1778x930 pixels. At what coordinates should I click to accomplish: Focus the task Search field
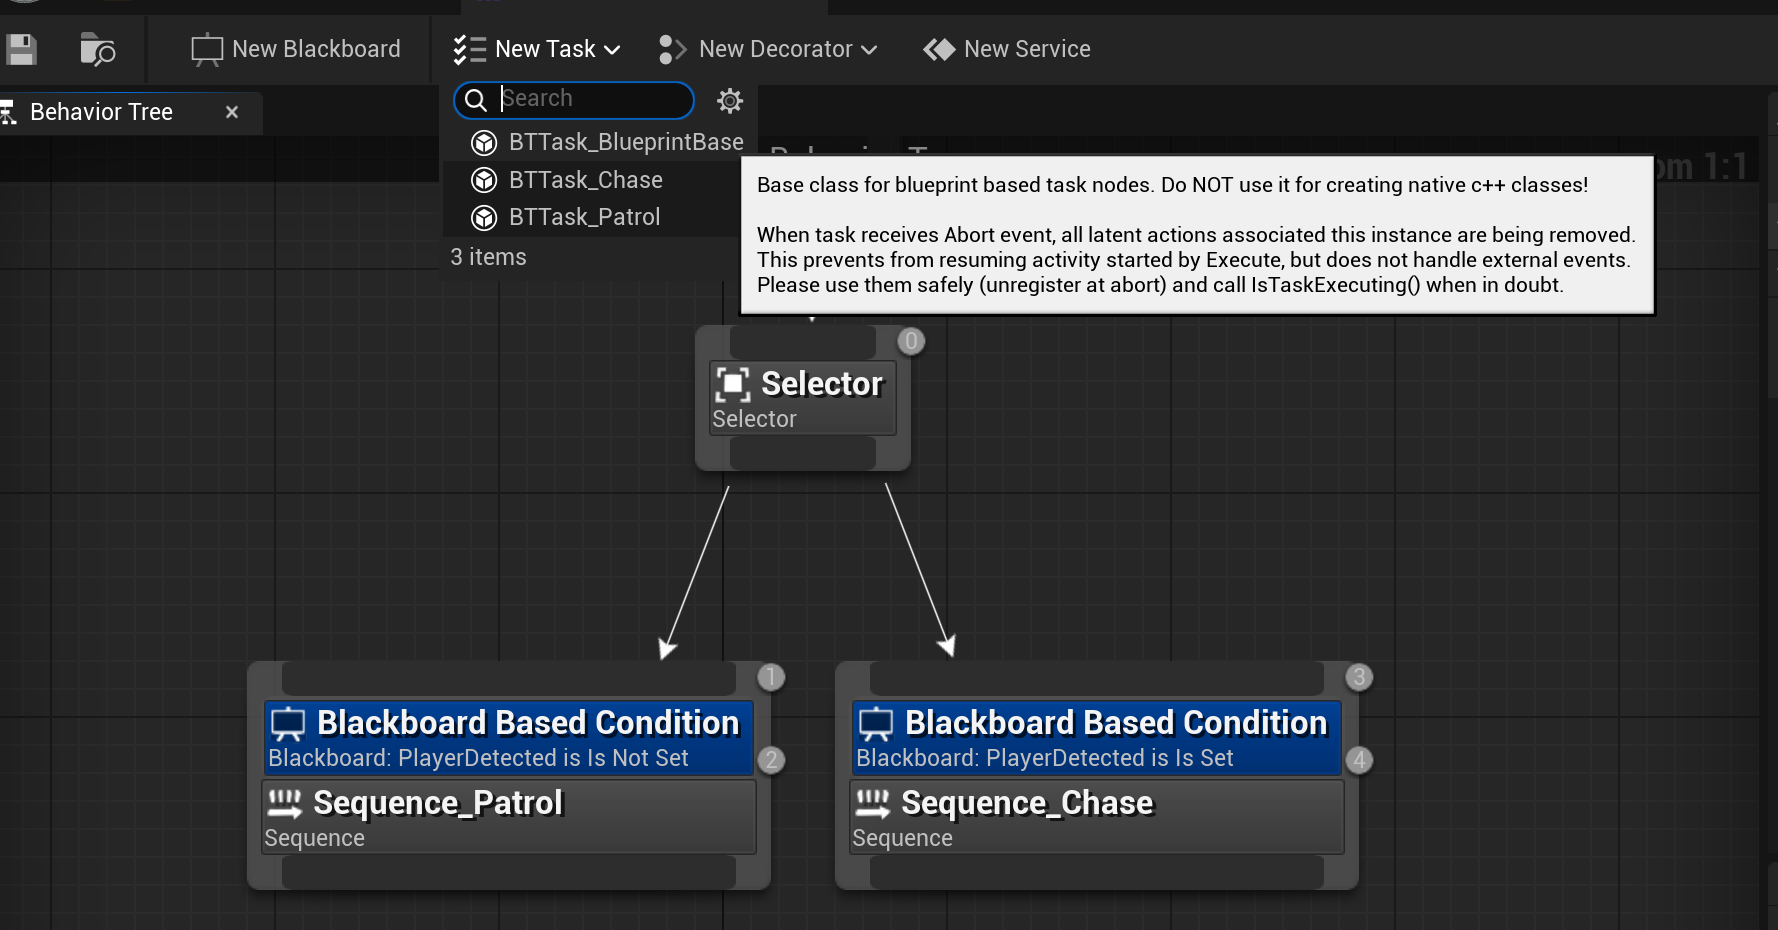click(x=574, y=99)
